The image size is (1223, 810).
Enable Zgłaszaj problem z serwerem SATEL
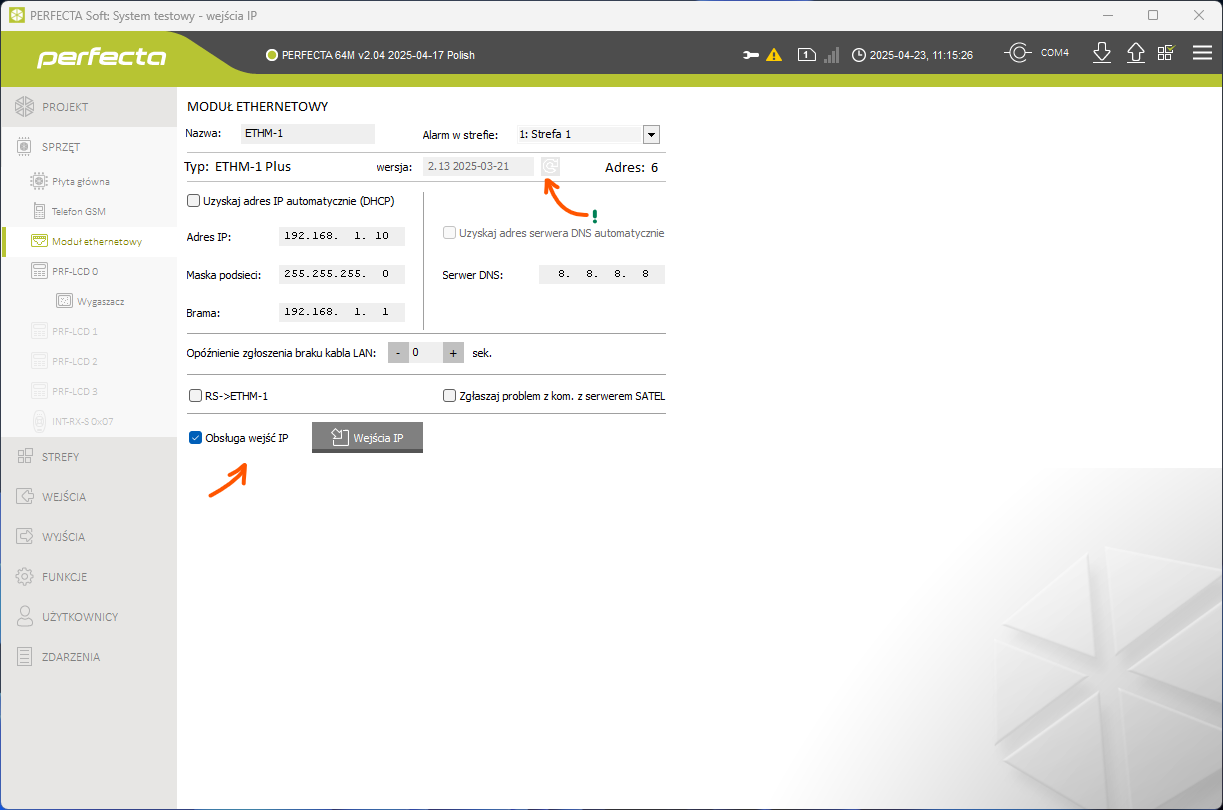[449, 396]
